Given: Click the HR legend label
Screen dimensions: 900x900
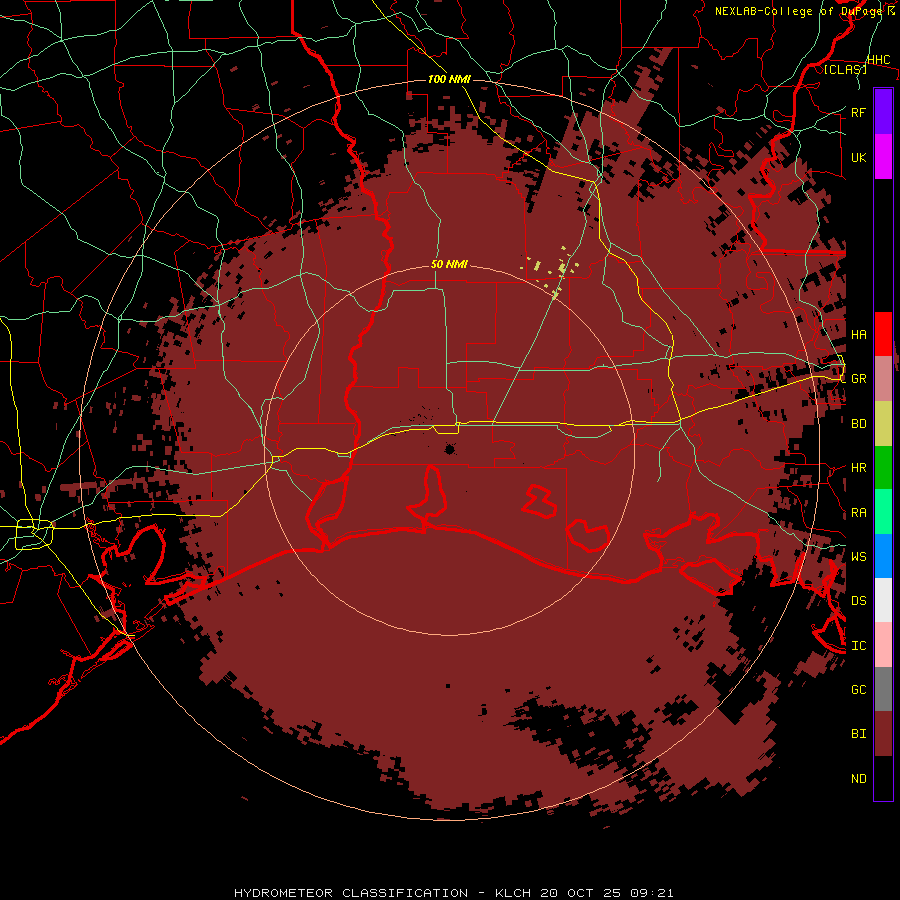Looking at the screenshot, I should [x=858, y=468].
